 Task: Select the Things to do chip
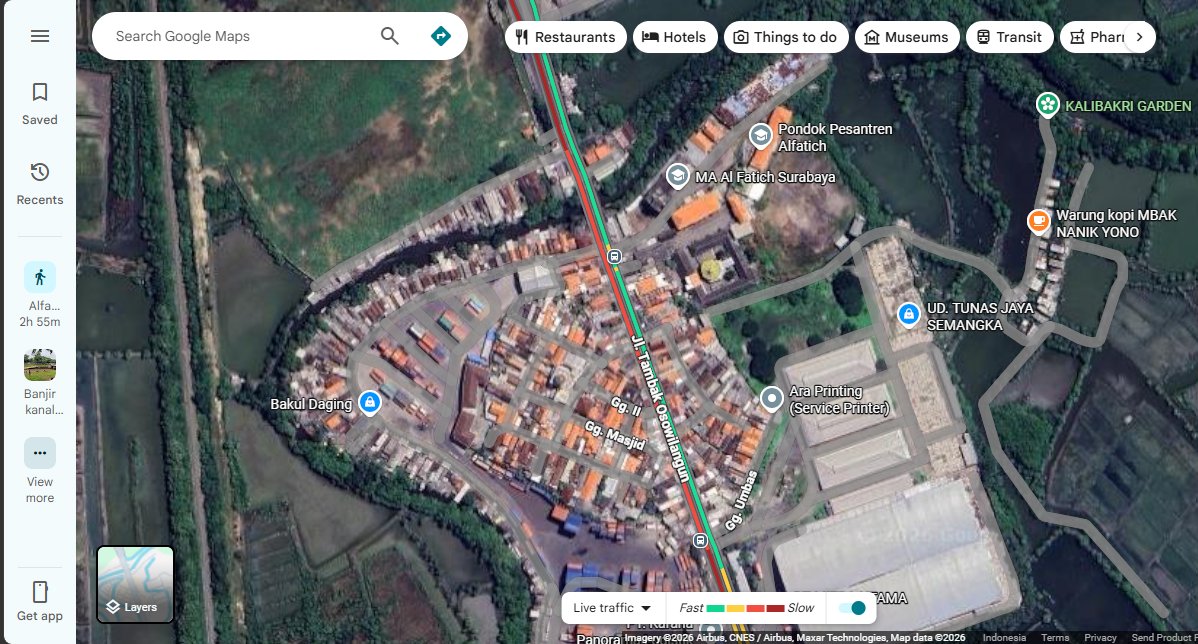point(786,37)
